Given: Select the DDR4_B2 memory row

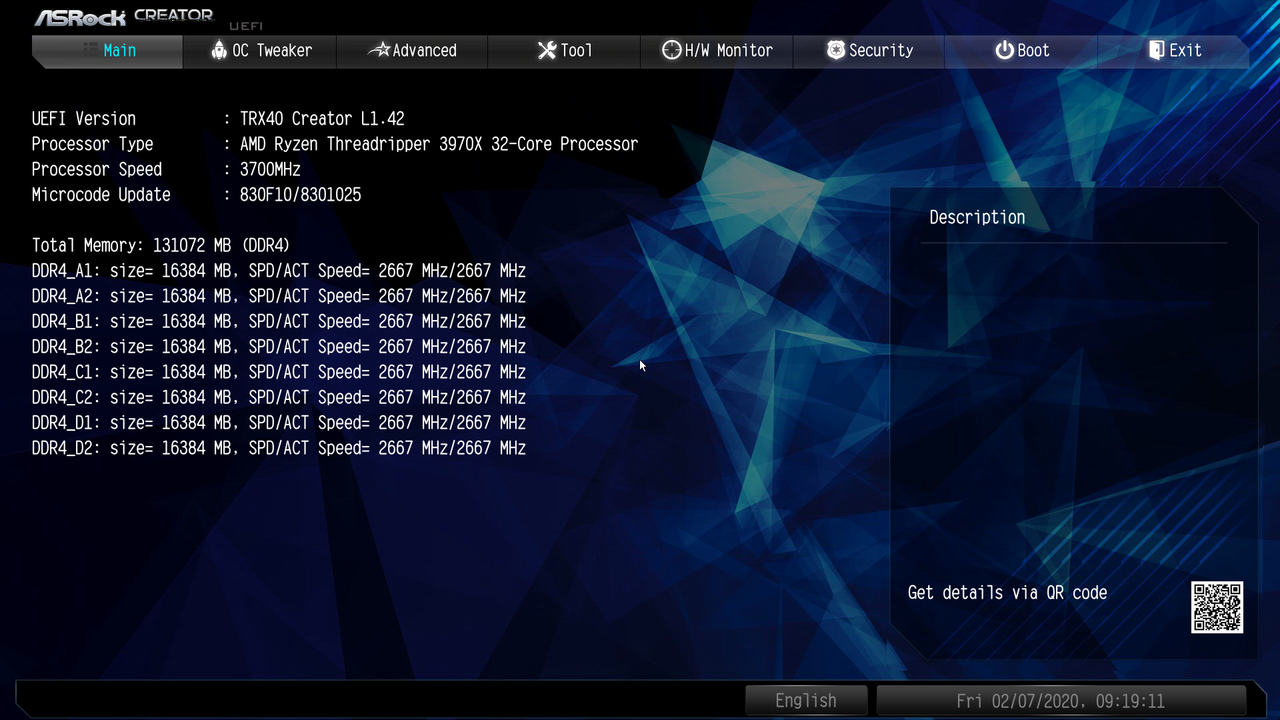Looking at the screenshot, I should (278, 347).
